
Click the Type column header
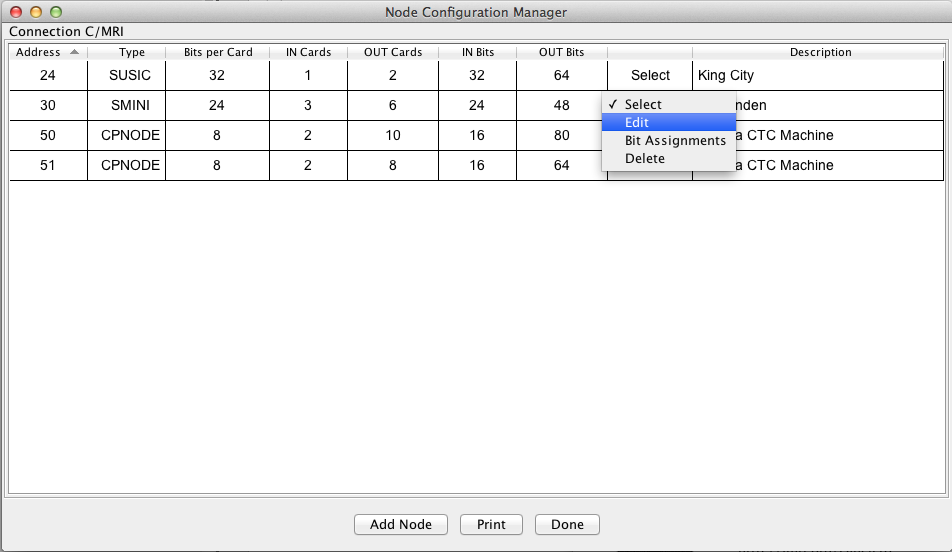131,52
